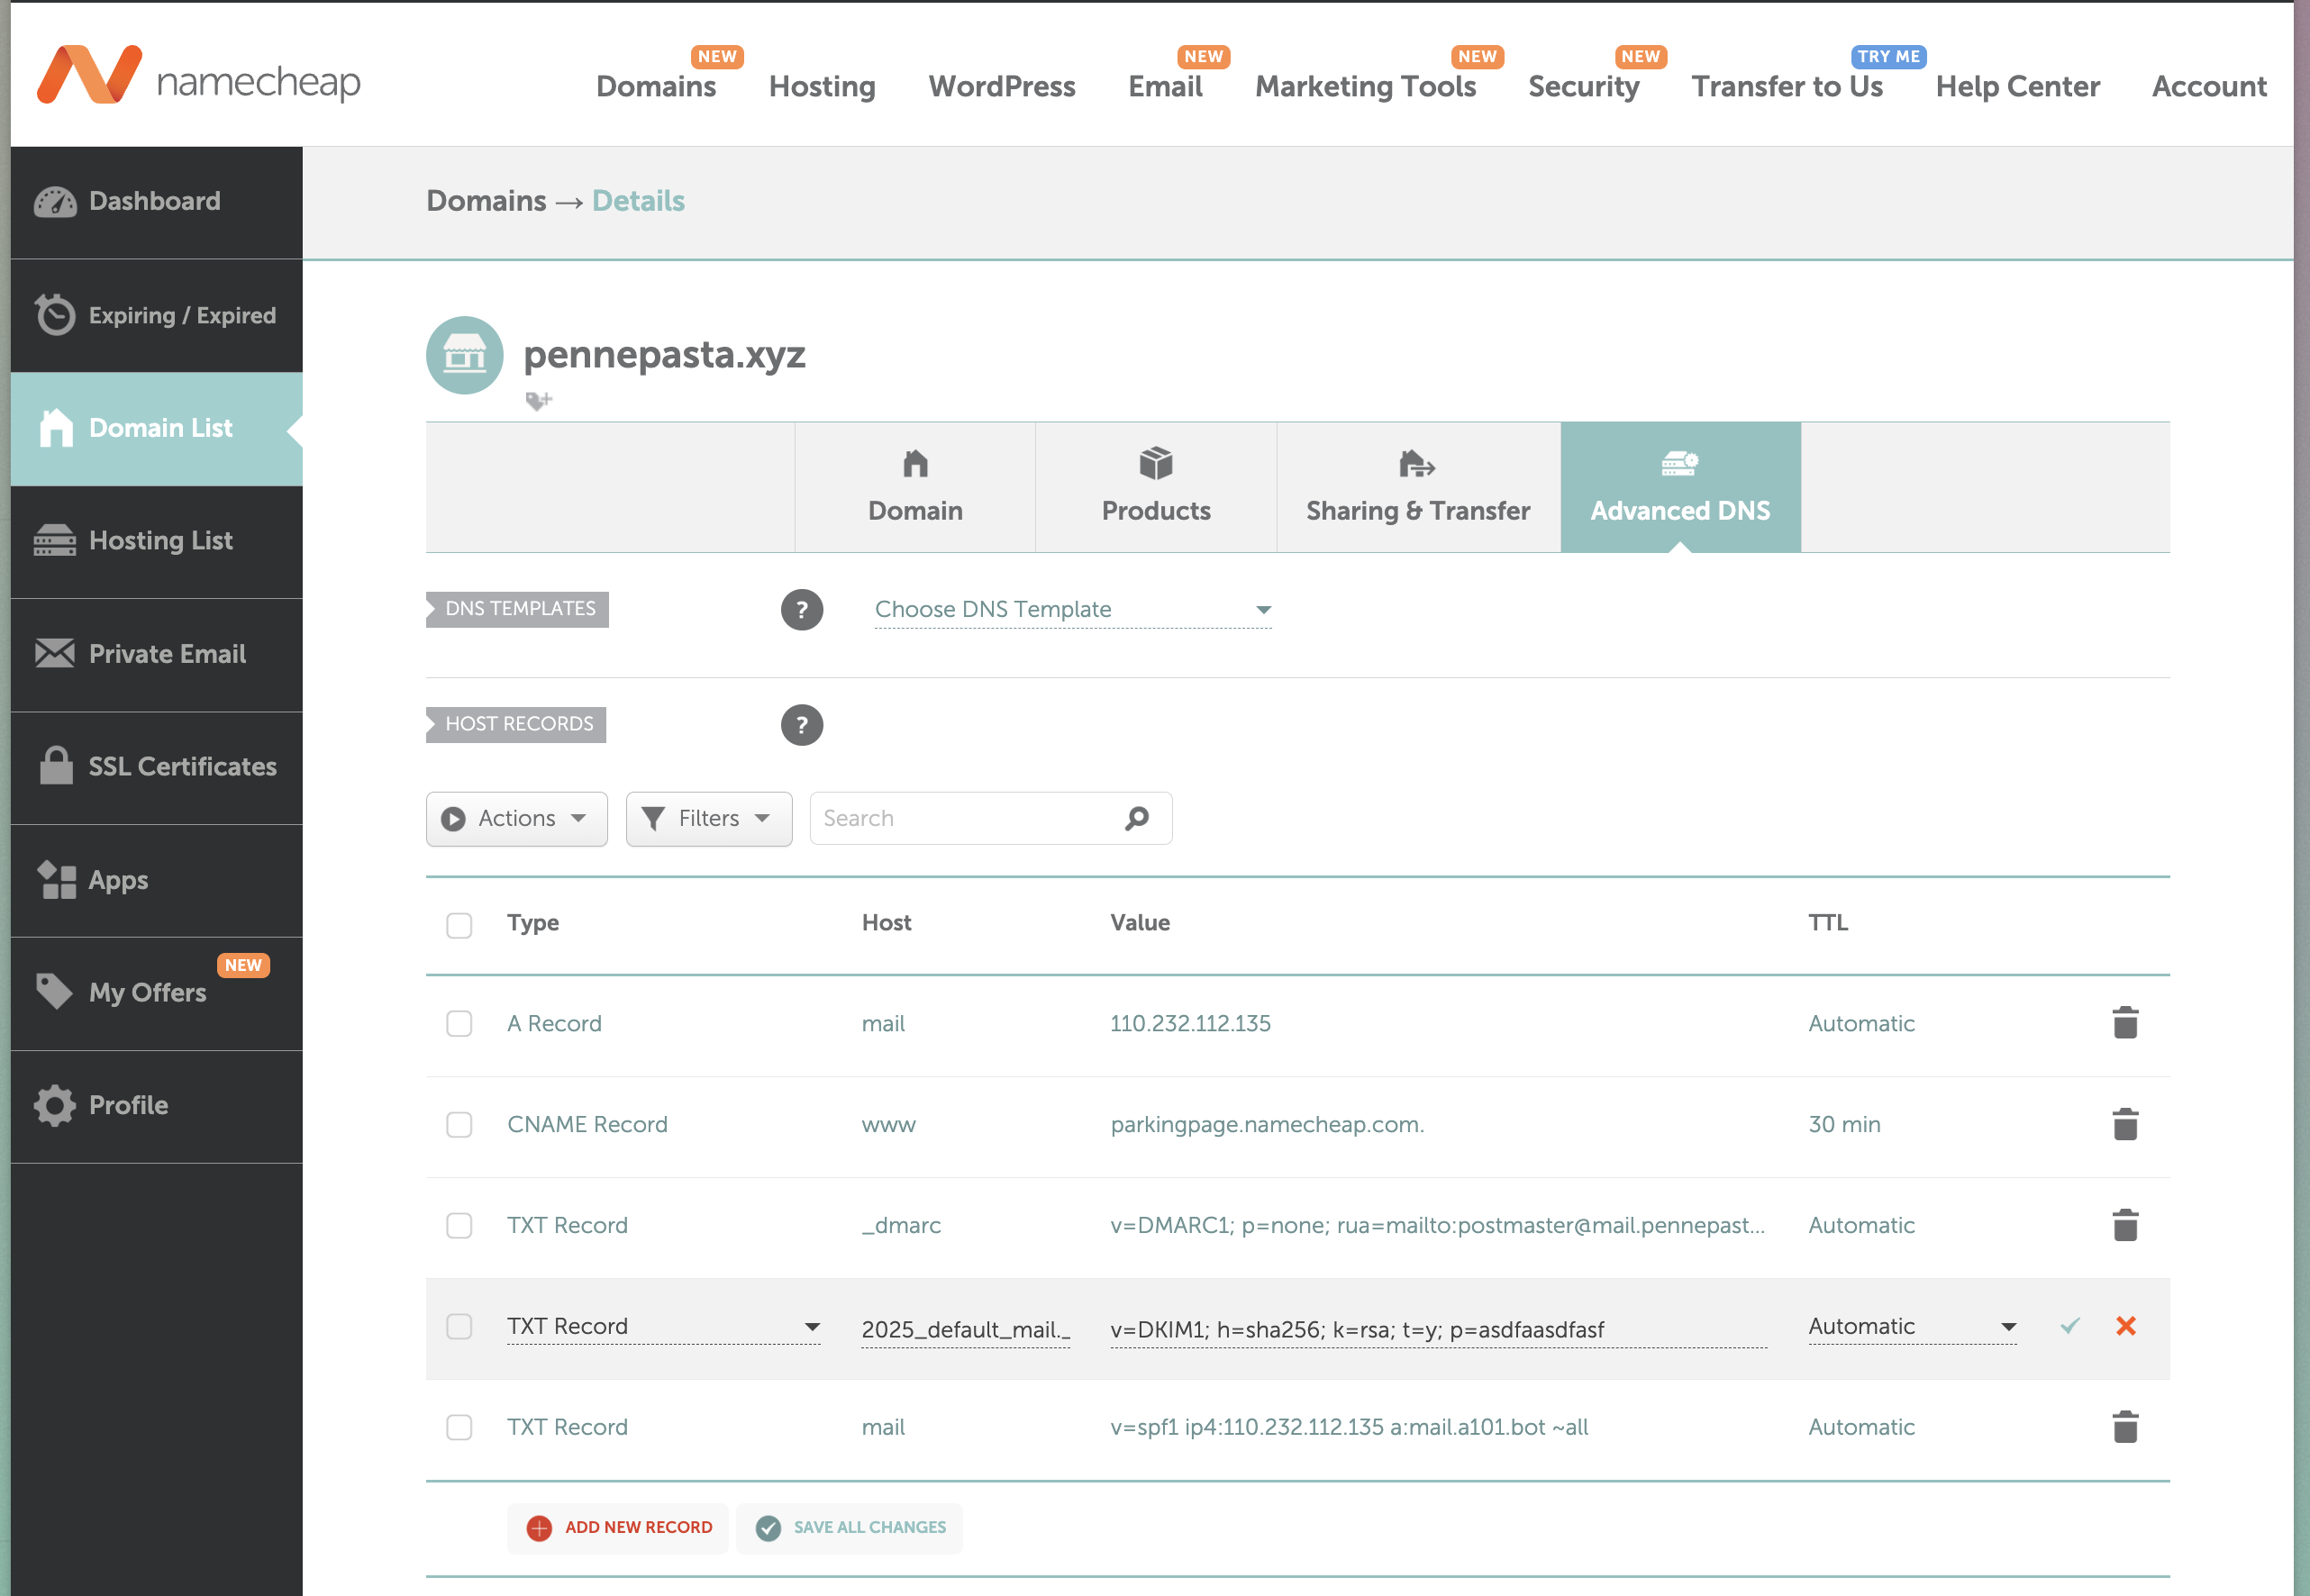Check the CNAME Record www checkbox
This screenshot has height=1596, width=2310.
(459, 1125)
